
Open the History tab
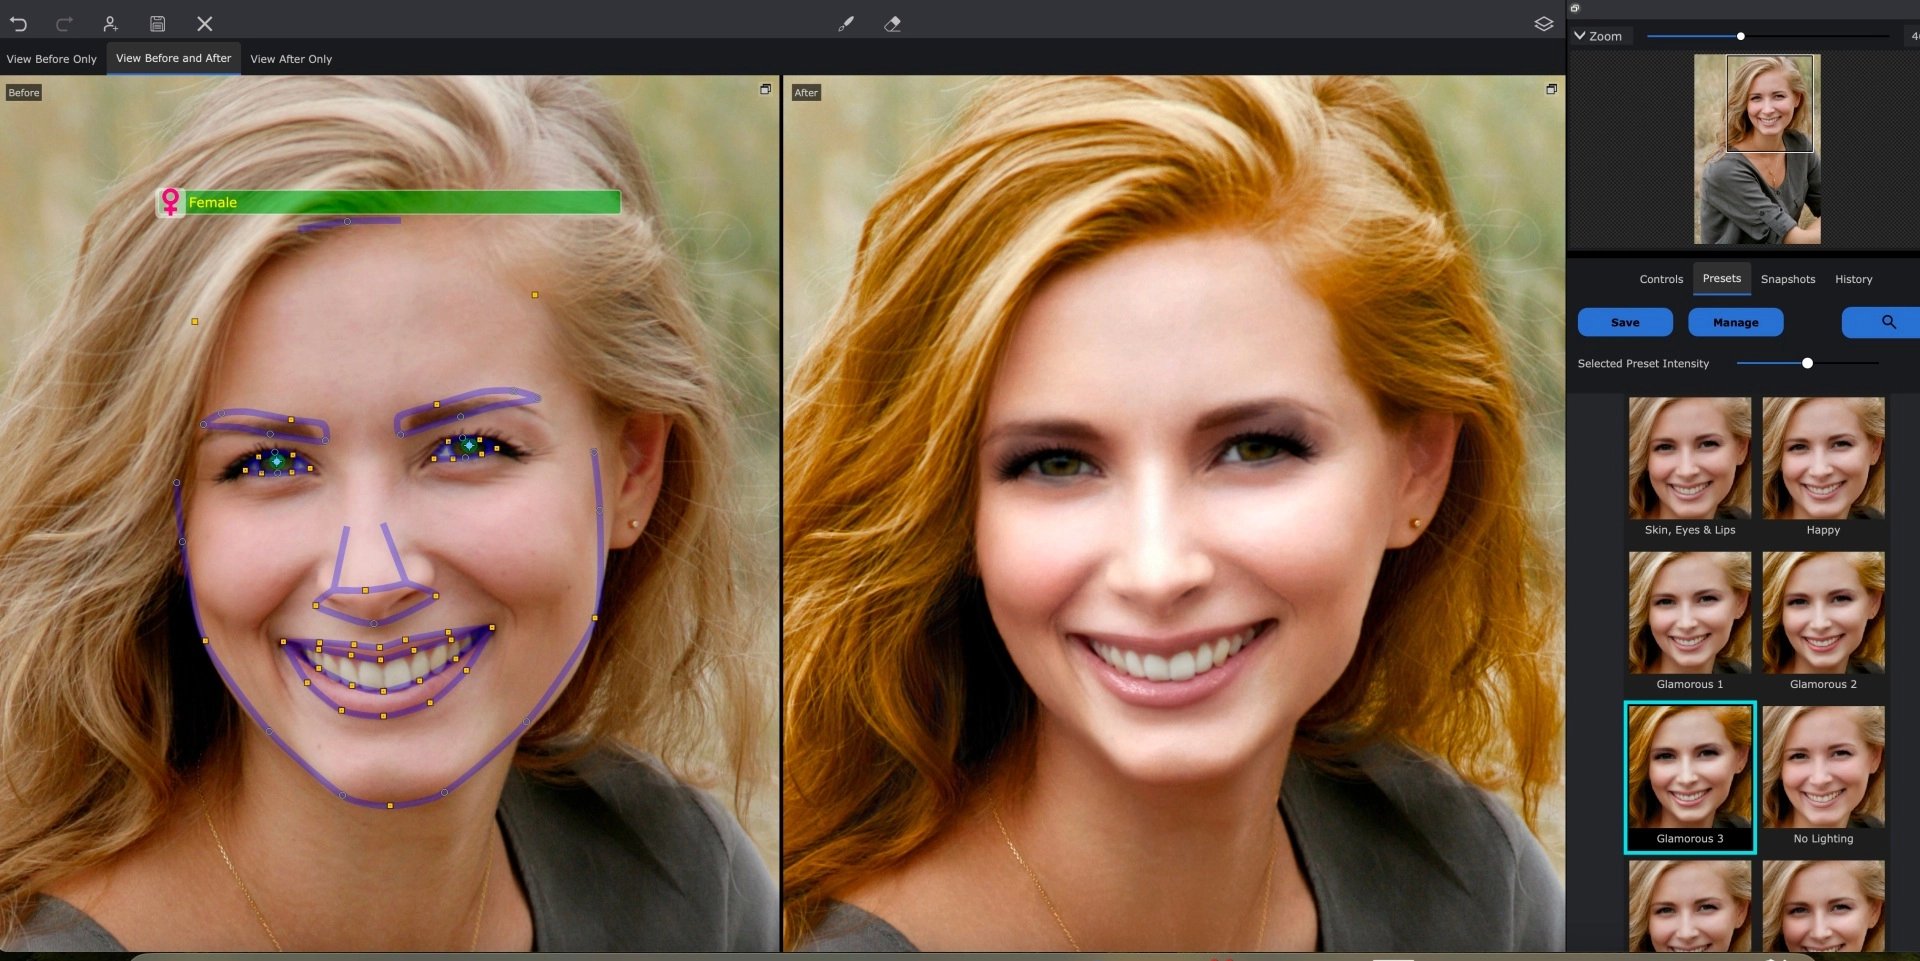click(1854, 279)
